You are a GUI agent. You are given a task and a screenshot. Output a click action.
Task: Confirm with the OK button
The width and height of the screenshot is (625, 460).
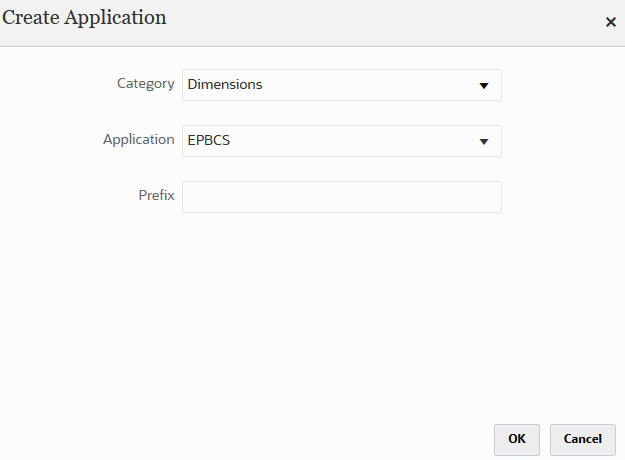[516, 438]
